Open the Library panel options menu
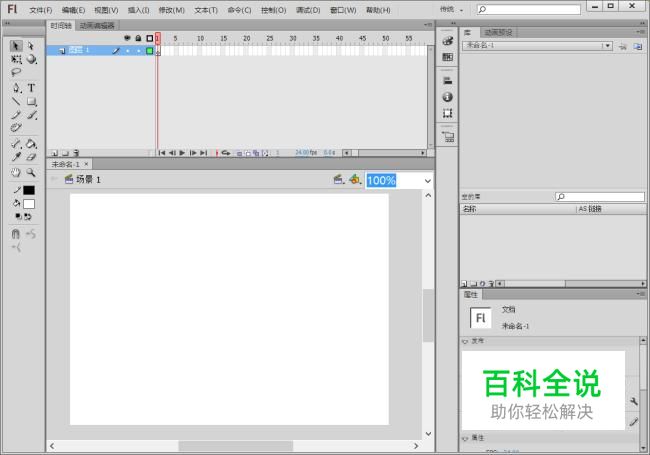Image resolution: width=650 pixels, height=455 pixels. (x=641, y=32)
